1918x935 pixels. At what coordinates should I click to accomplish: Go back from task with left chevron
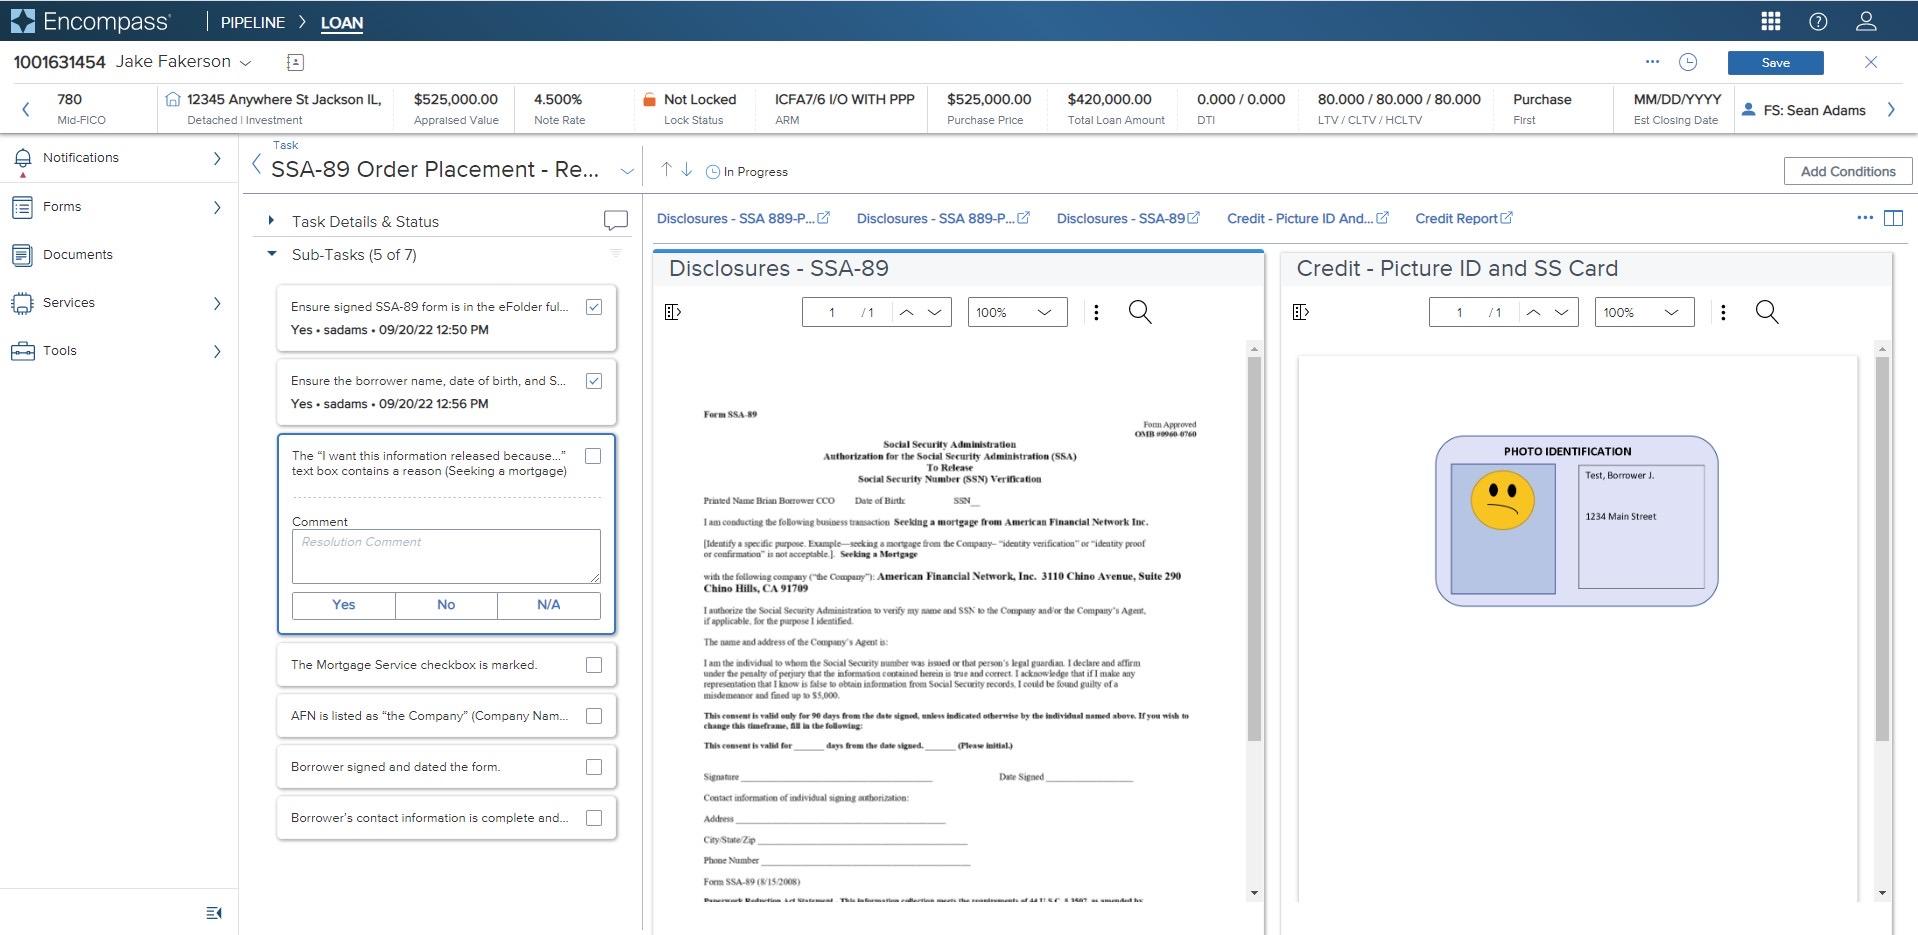[256, 165]
